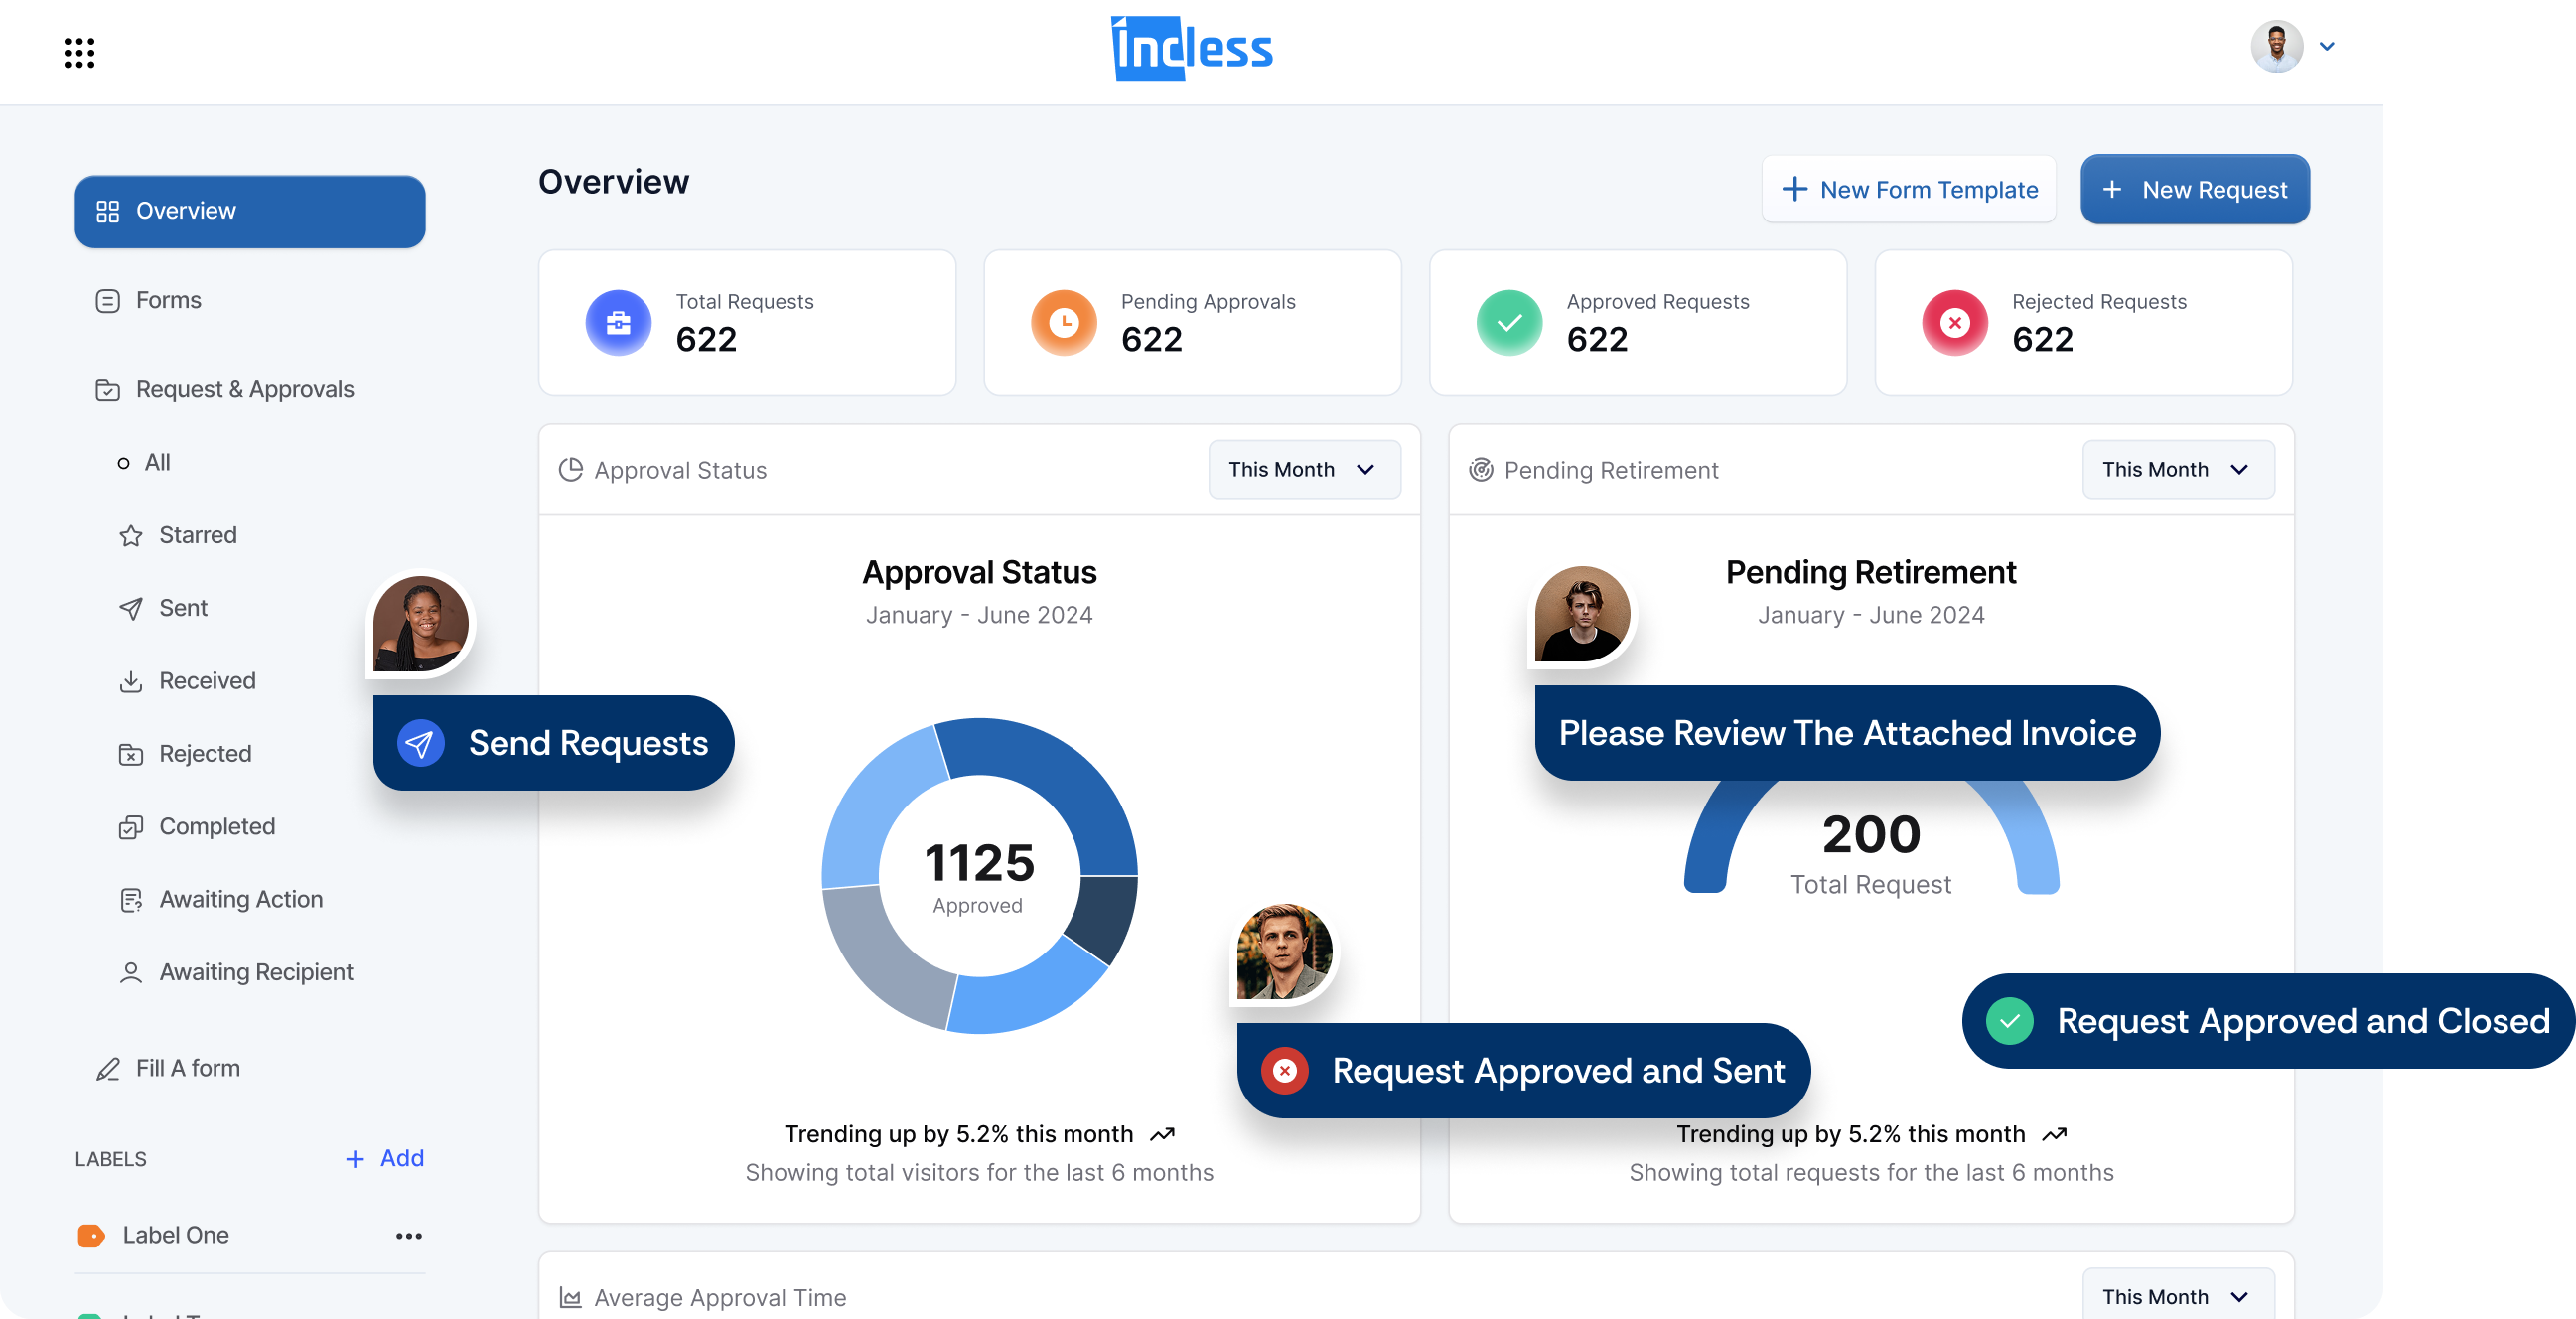The image size is (2576, 1319).
Task: Open the Starred requests list
Action: (x=197, y=535)
